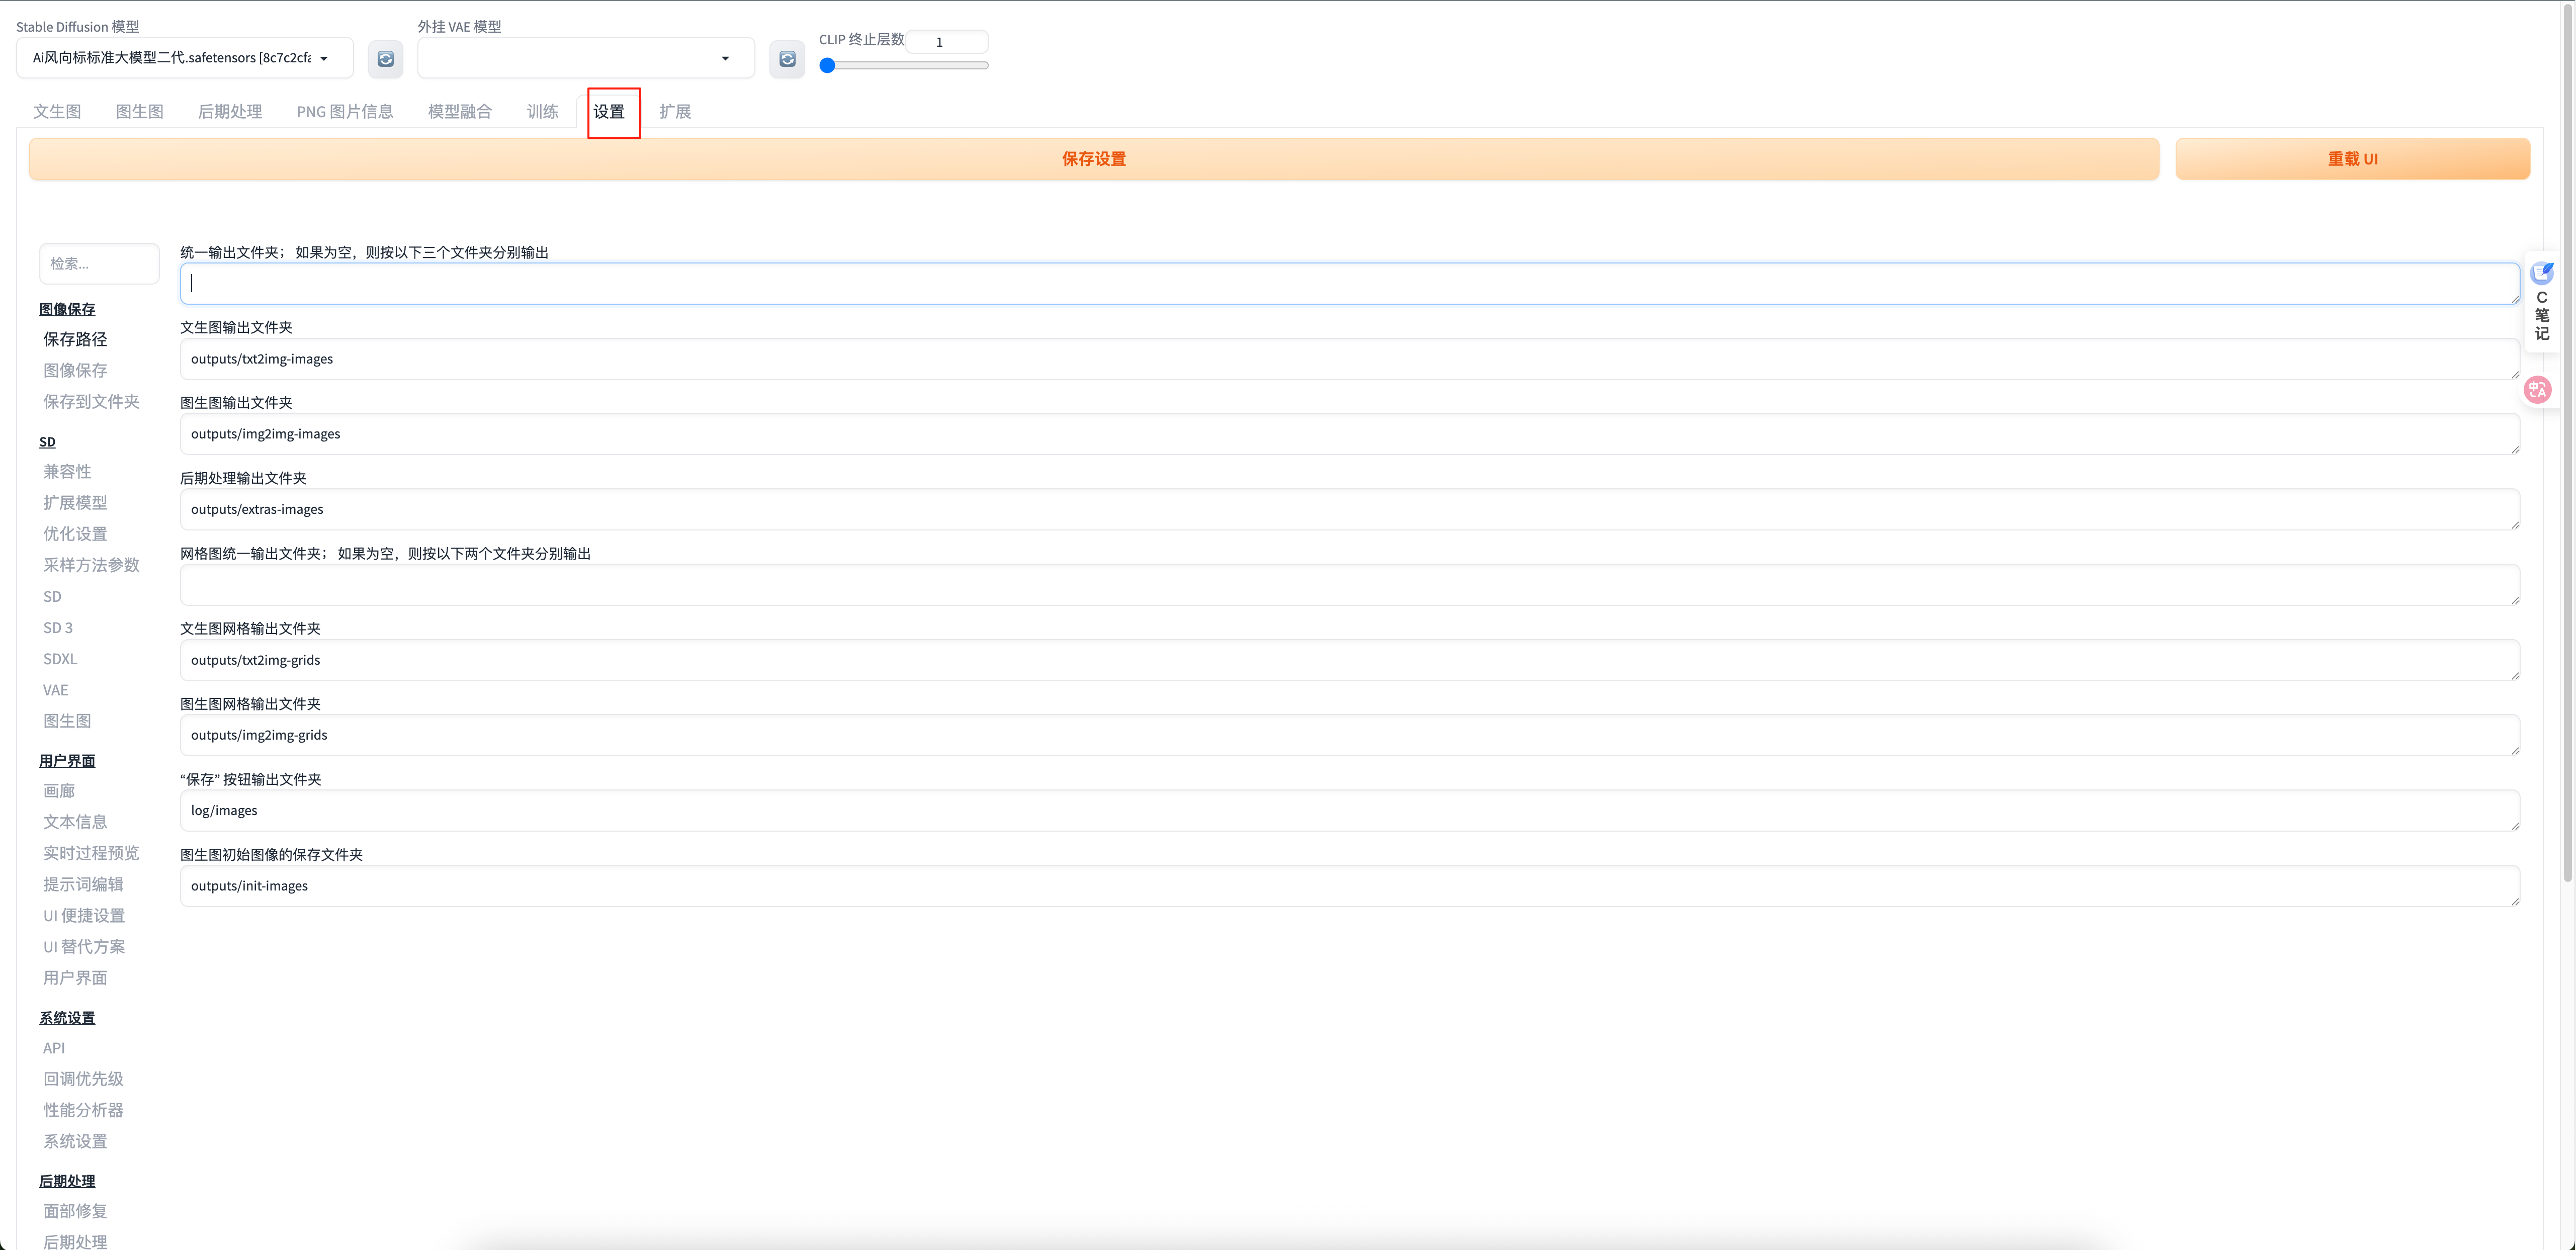Open the 扩展 tab
Viewport: 2576px width, 1250px height.
[675, 112]
